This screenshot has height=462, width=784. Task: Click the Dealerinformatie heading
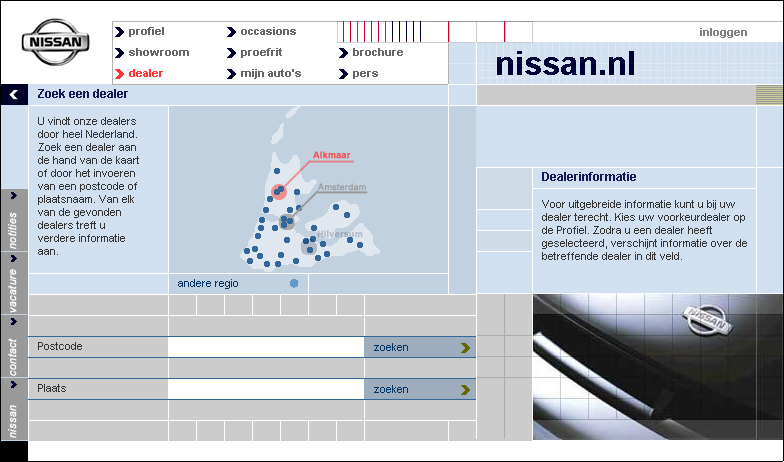588,177
